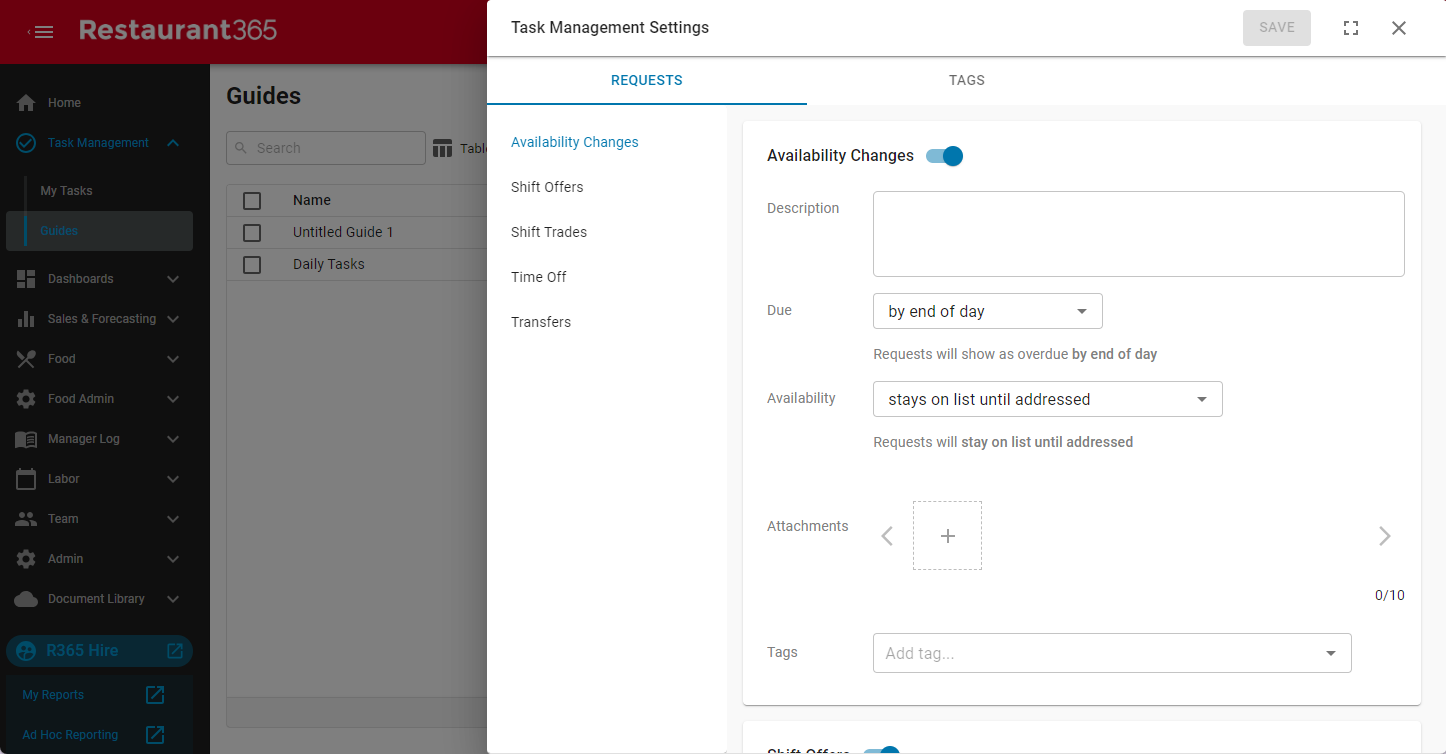
Task: Click the Guides Search input field
Action: [x=326, y=148]
